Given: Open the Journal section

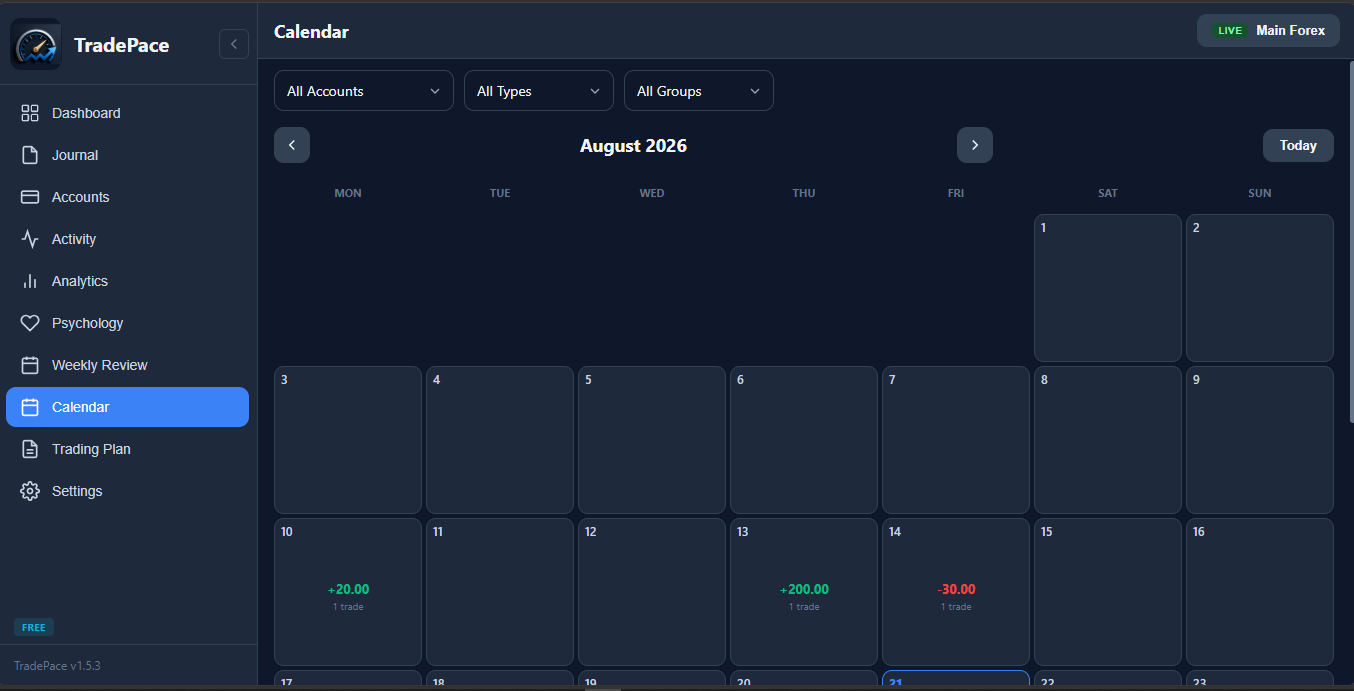Looking at the screenshot, I should pos(127,155).
